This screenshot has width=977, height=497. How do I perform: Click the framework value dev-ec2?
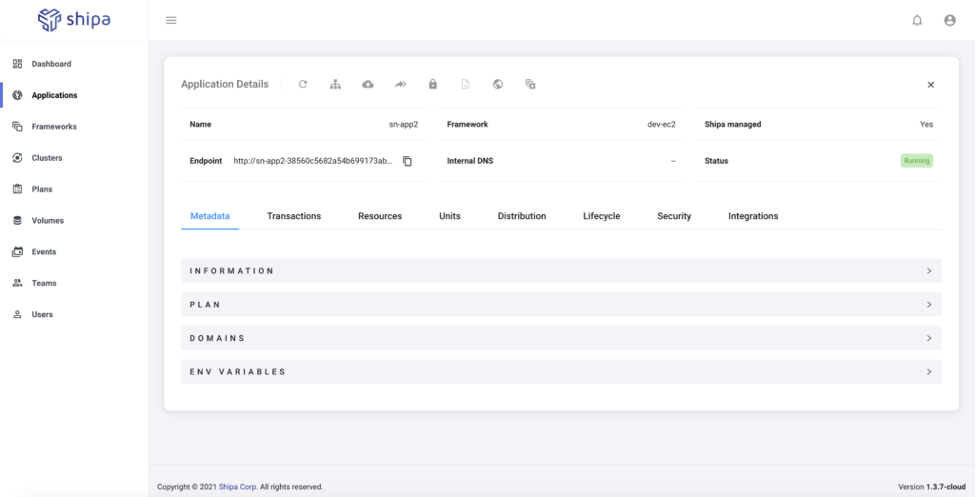[661, 125]
